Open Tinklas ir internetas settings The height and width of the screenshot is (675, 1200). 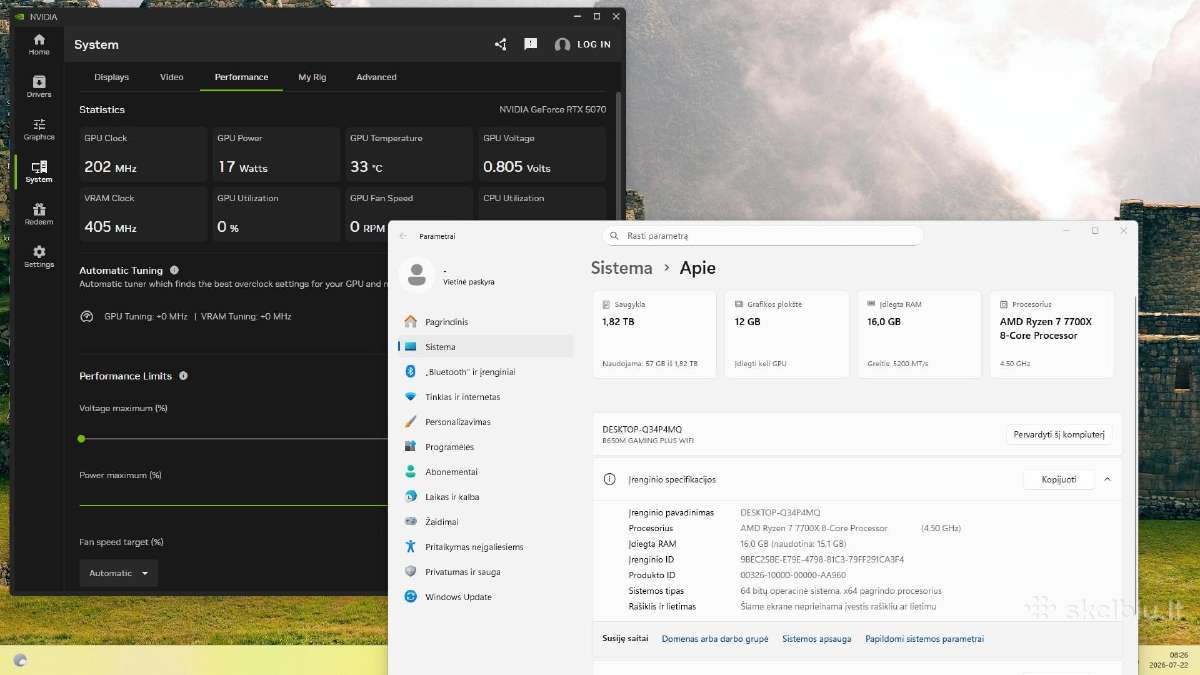[485, 397]
